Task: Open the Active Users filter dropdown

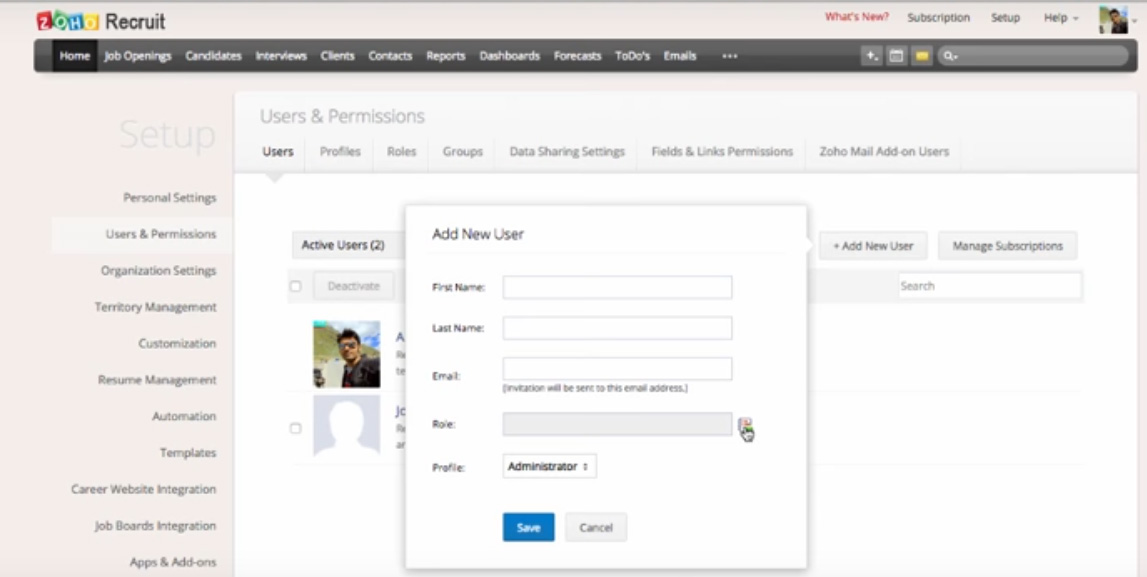Action: [344, 245]
